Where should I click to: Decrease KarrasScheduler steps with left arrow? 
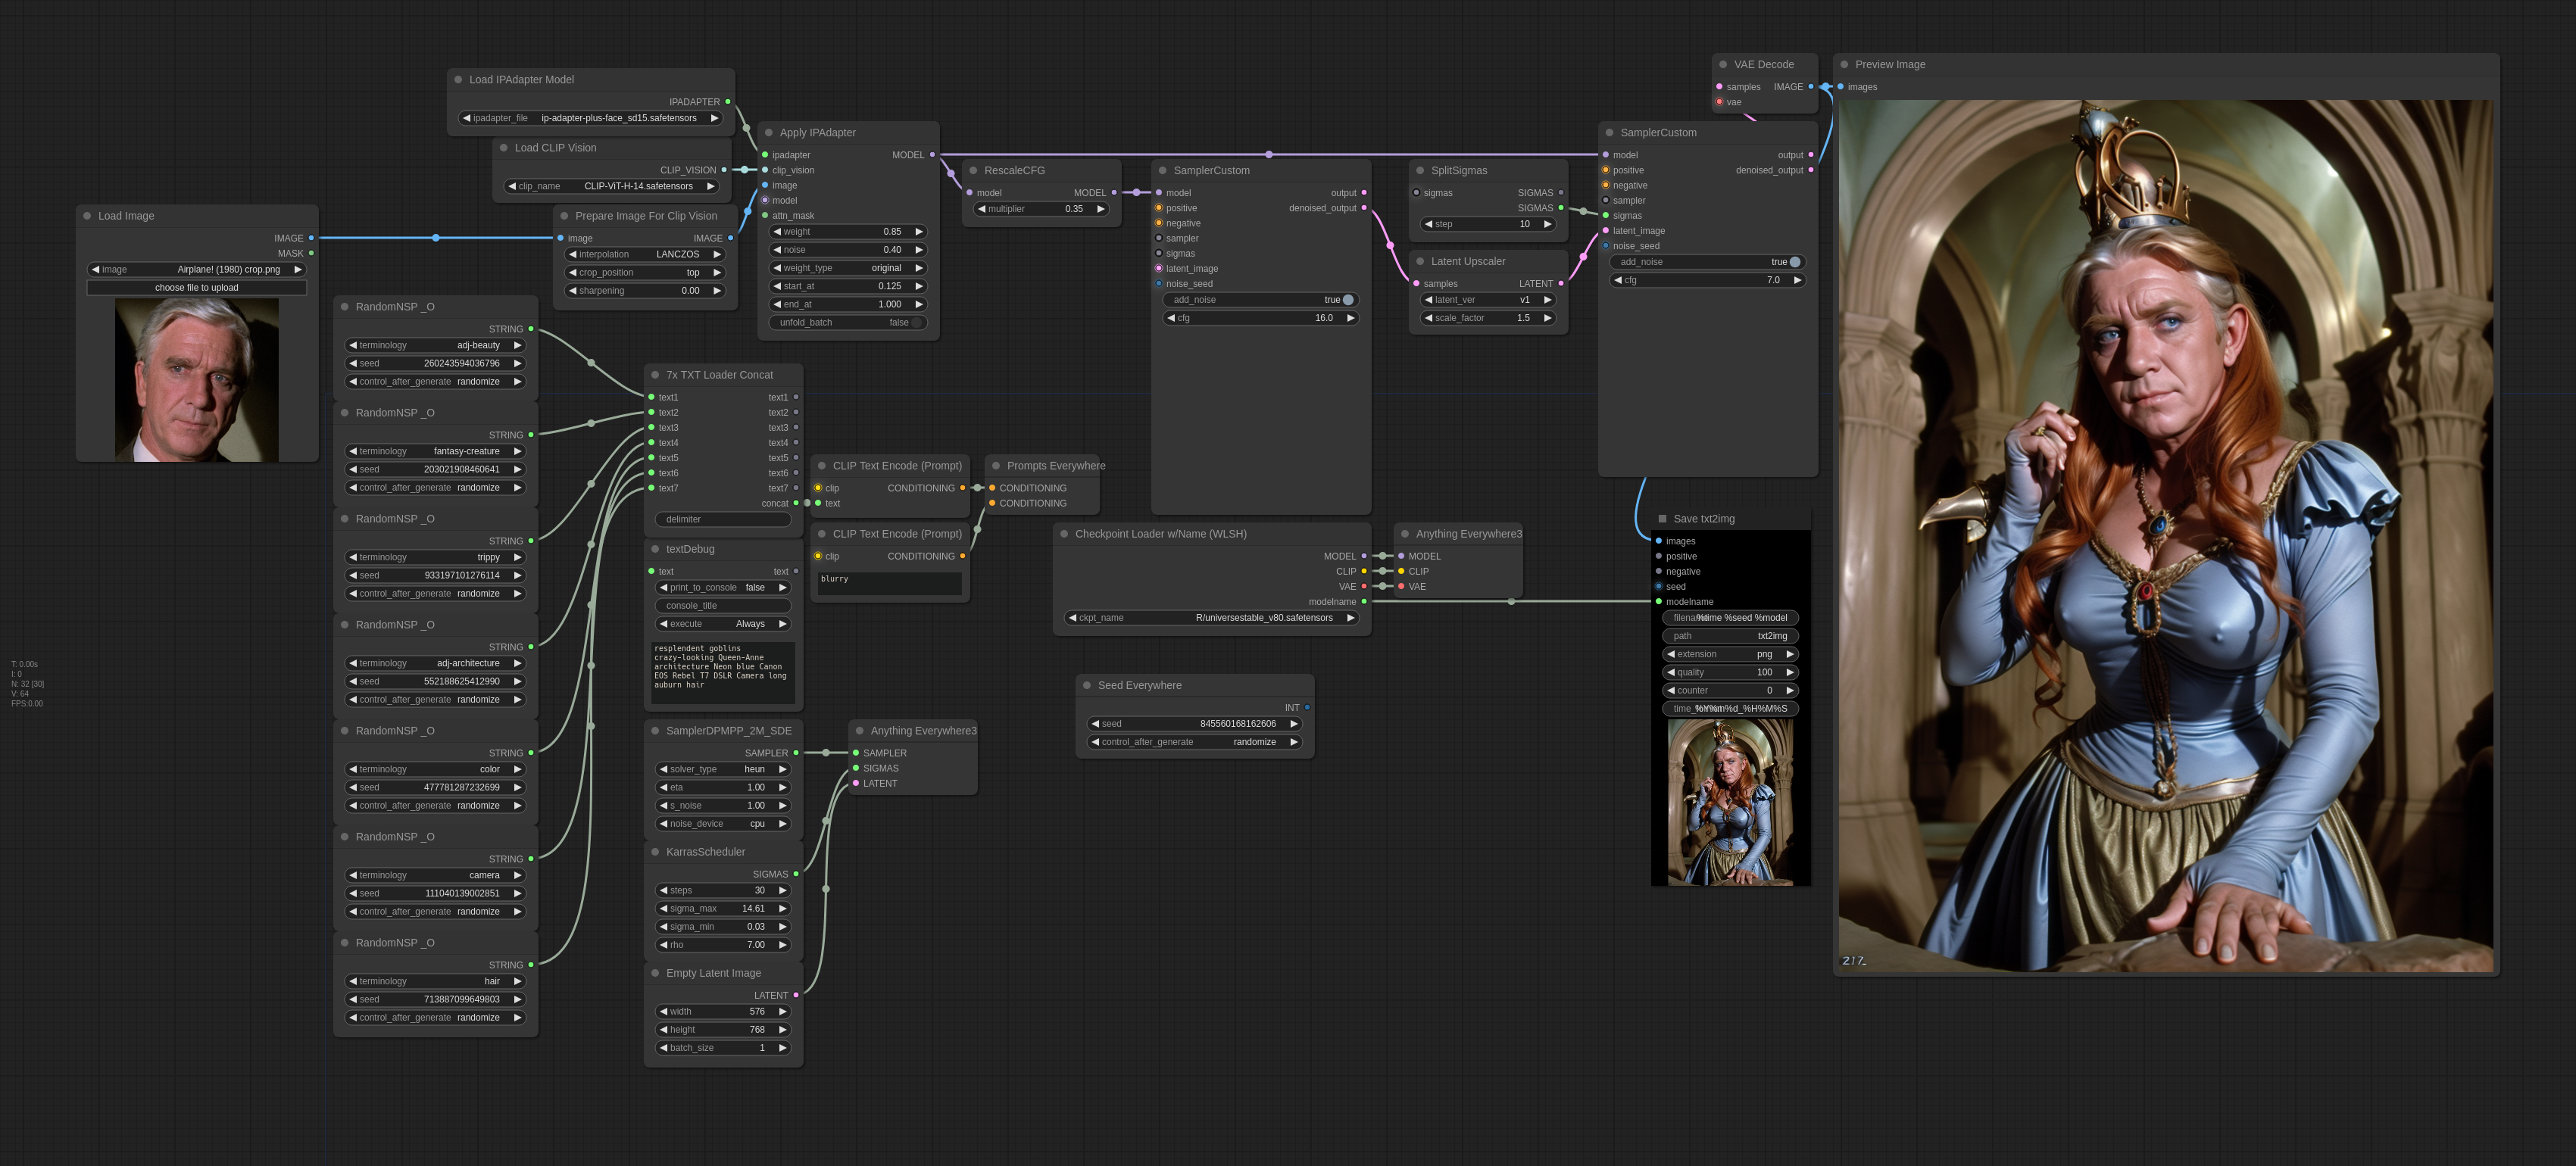[664, 891]
